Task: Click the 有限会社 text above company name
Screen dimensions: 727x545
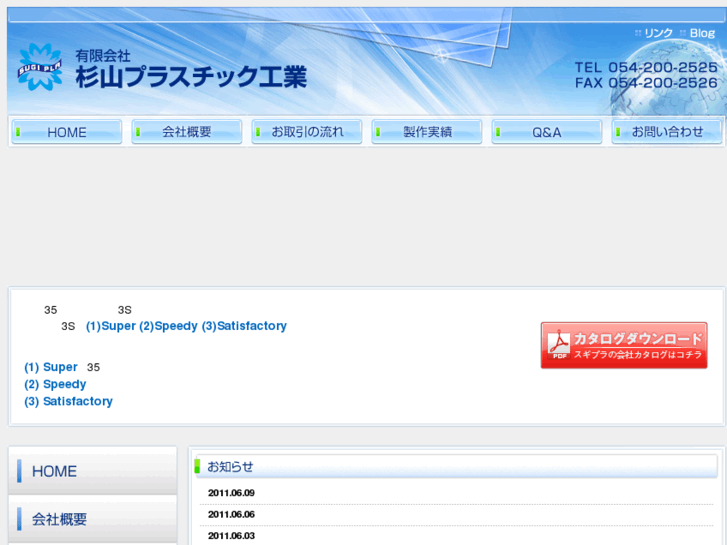Action: 103,56
